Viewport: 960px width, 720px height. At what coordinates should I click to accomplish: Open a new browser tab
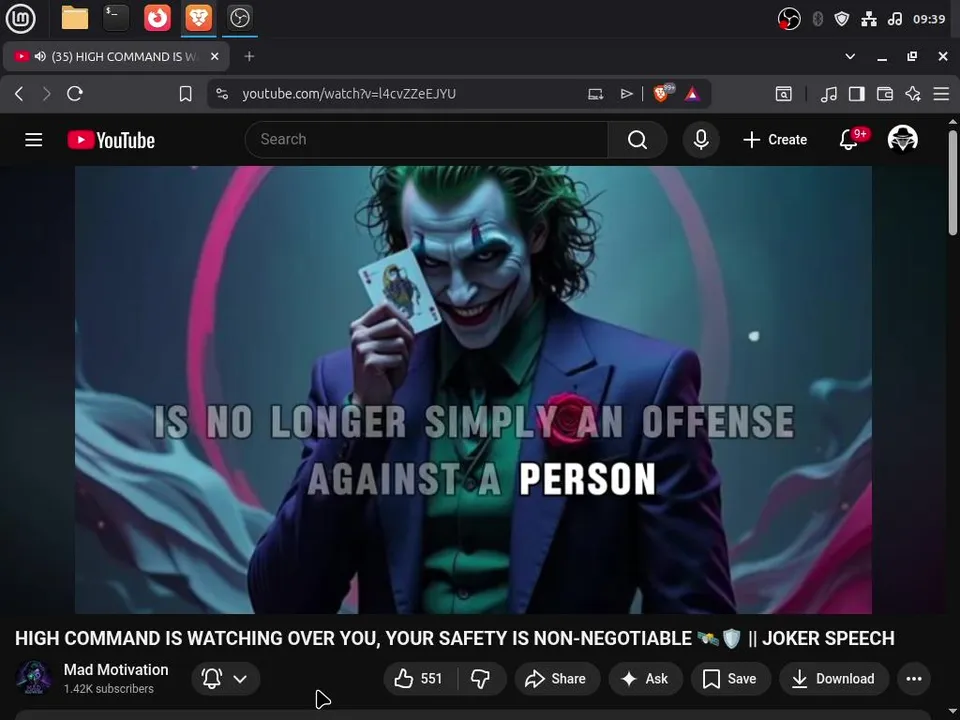coord(249,56)
